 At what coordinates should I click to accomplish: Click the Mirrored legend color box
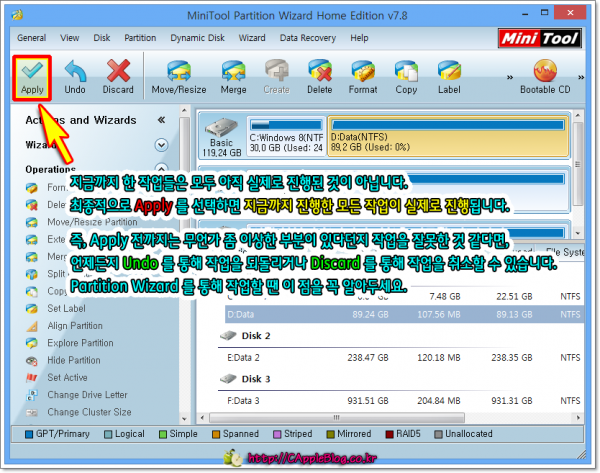(331, 434)
